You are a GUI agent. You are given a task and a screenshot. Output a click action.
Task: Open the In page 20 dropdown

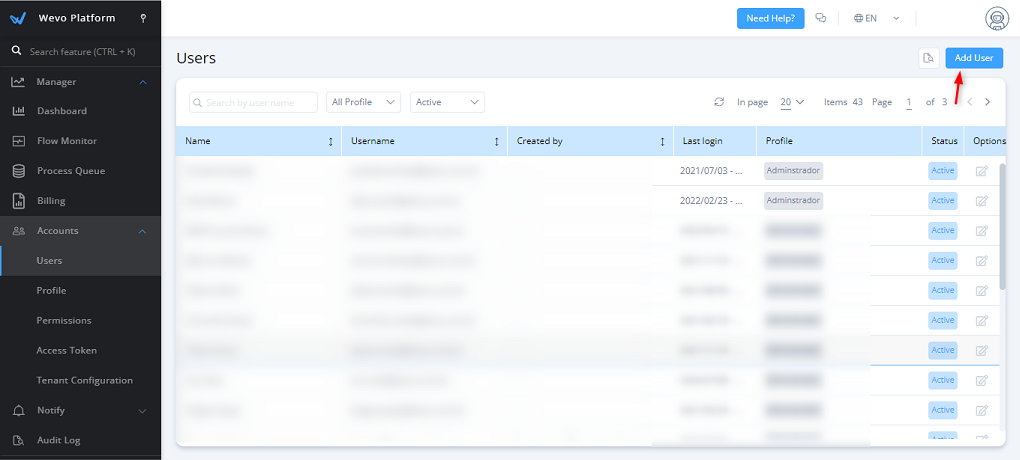click(x=792, y=102)
